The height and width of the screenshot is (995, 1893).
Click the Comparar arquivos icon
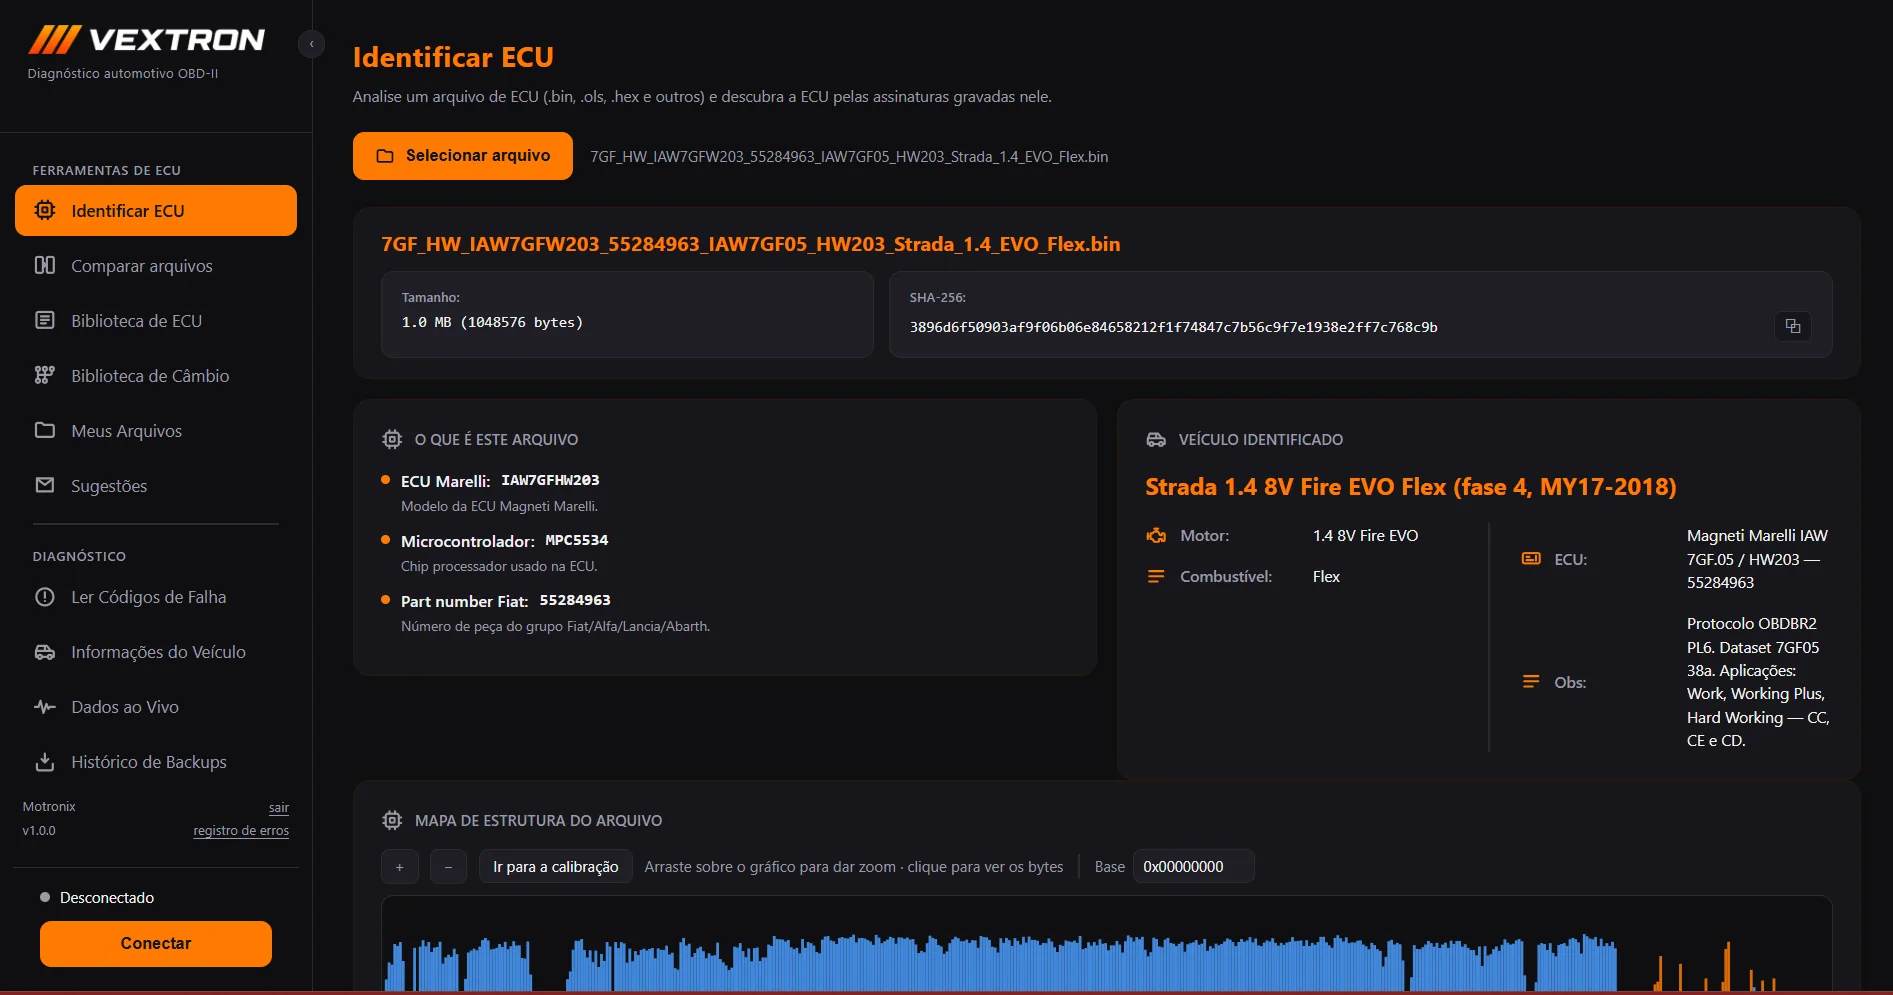(x=45, y=265)
